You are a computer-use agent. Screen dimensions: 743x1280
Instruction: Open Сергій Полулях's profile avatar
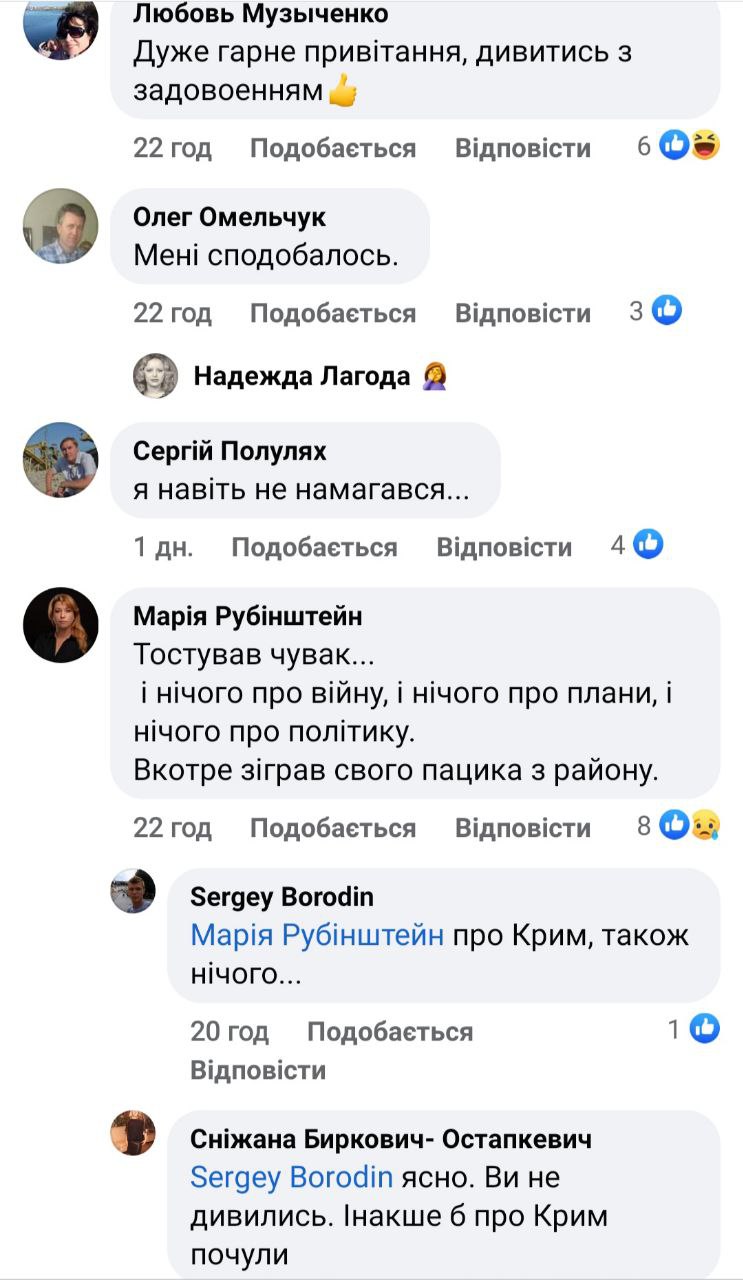click(x=60, y=460)
